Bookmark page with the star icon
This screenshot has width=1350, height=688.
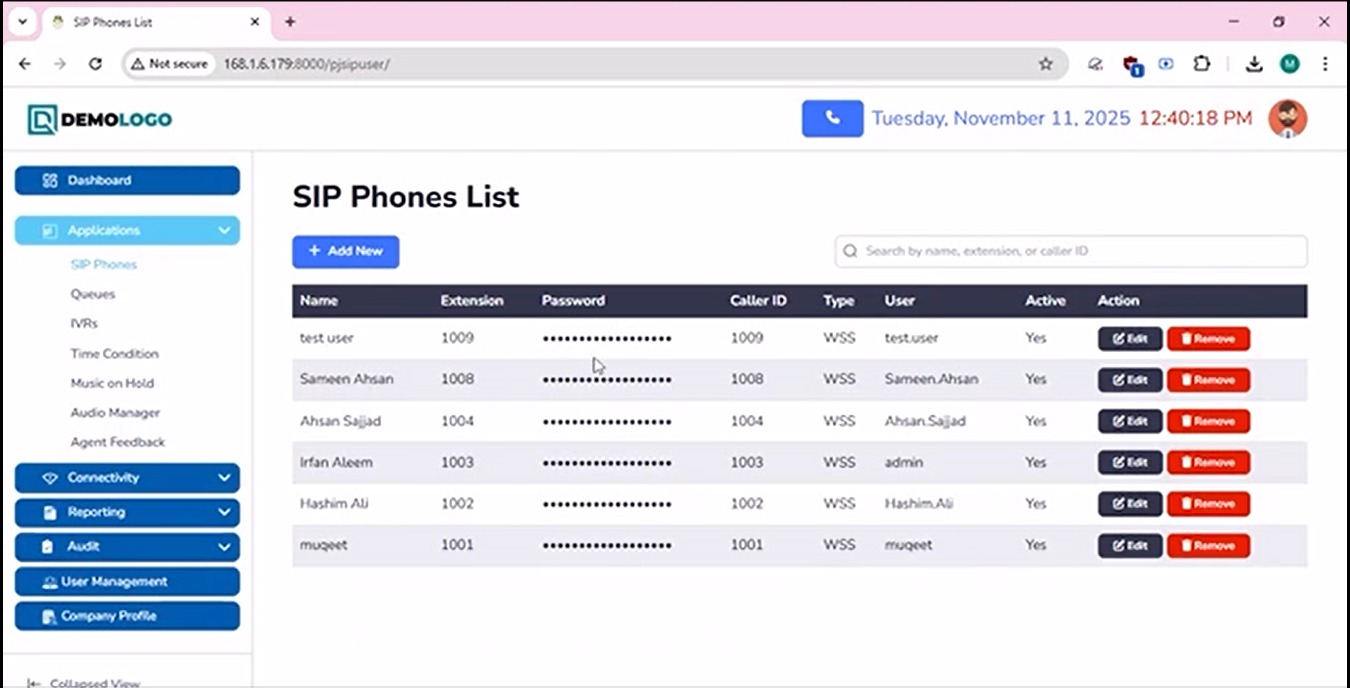click(x=1046, y=64)
